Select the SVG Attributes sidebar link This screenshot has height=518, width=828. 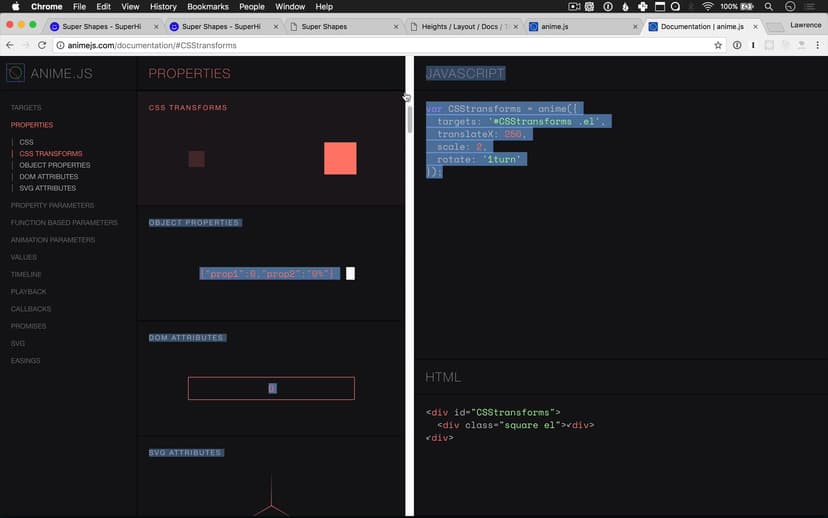47,188
